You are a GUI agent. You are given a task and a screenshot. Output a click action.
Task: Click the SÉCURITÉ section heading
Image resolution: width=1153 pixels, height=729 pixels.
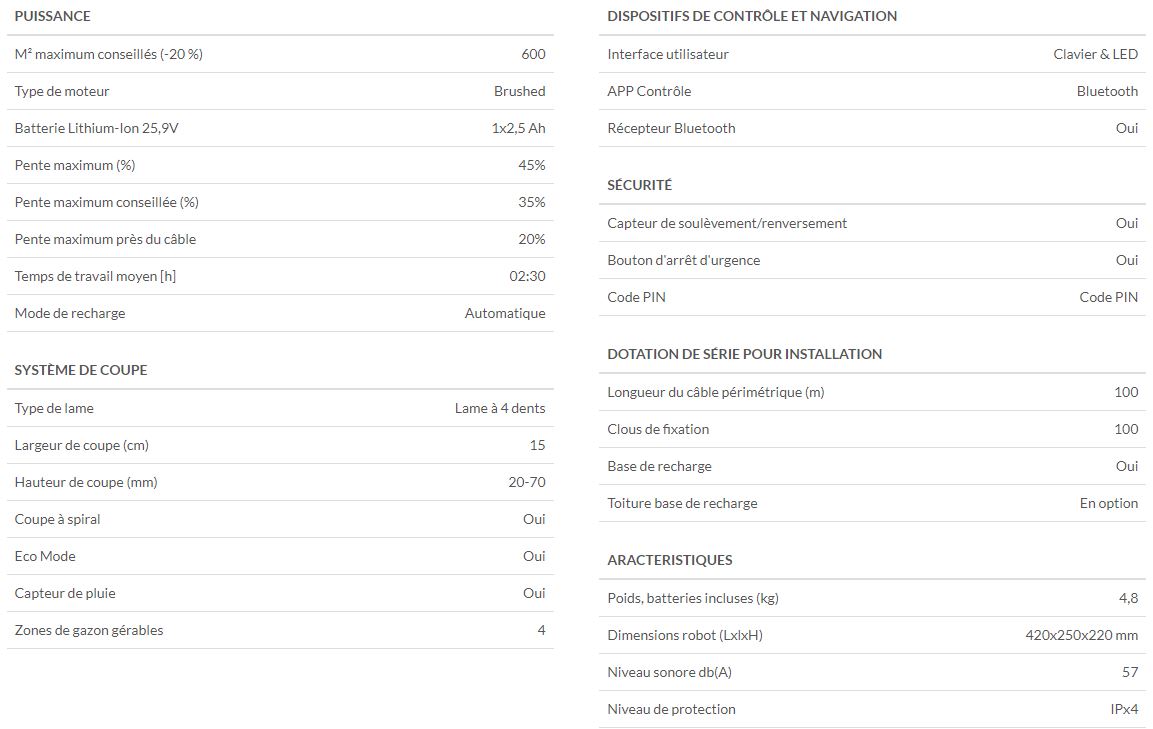(x=639, y=185)
